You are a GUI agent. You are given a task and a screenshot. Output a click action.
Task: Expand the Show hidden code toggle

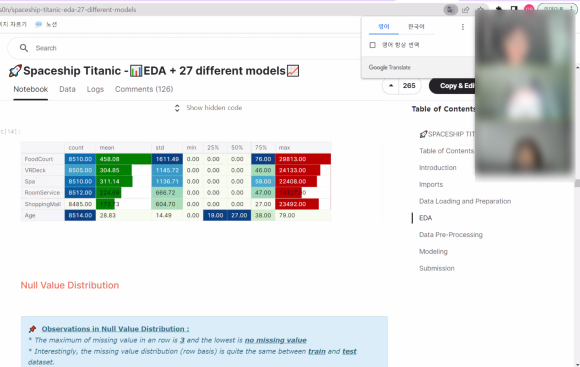click(208, 108)
